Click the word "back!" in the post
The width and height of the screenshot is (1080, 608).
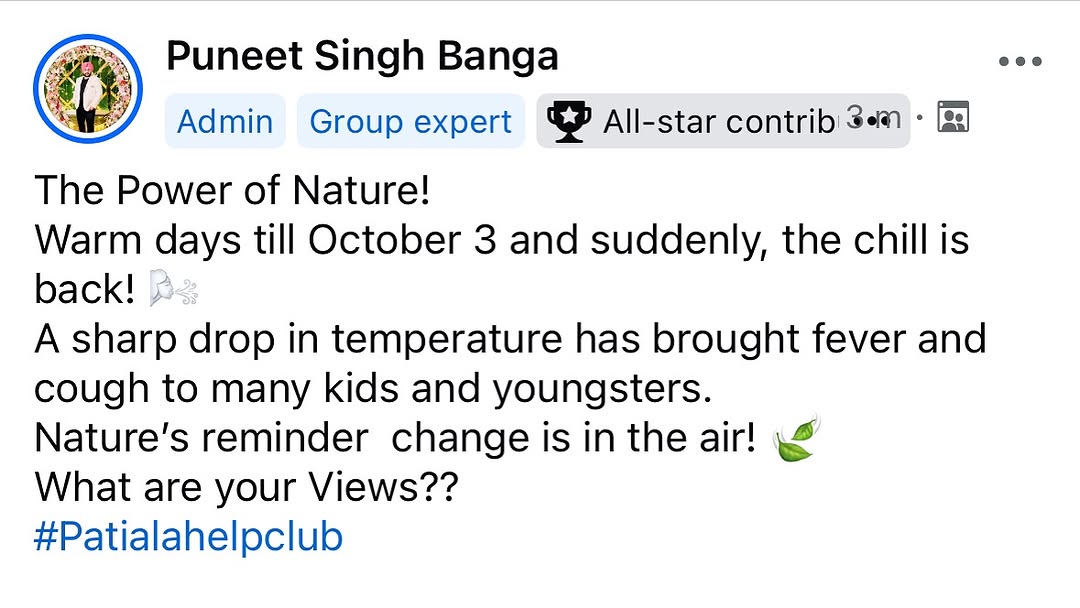pyautogui.click(x=84, y=290)
